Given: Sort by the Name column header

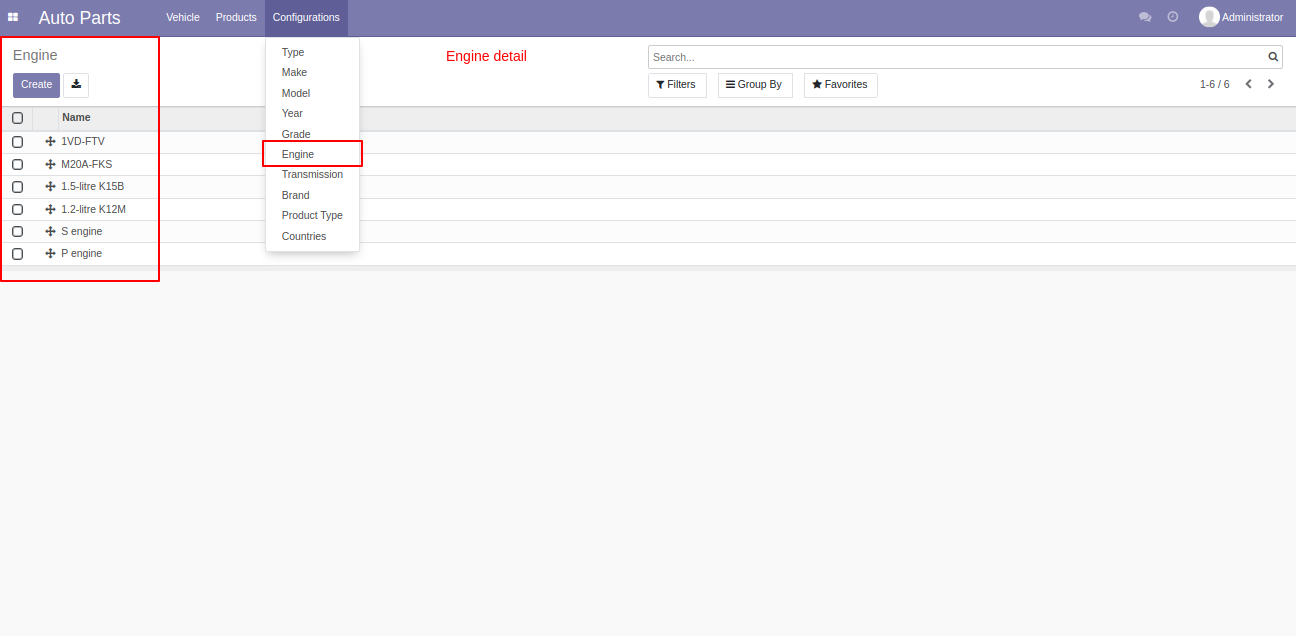Looking at the screenshot, I should point(76,118).
